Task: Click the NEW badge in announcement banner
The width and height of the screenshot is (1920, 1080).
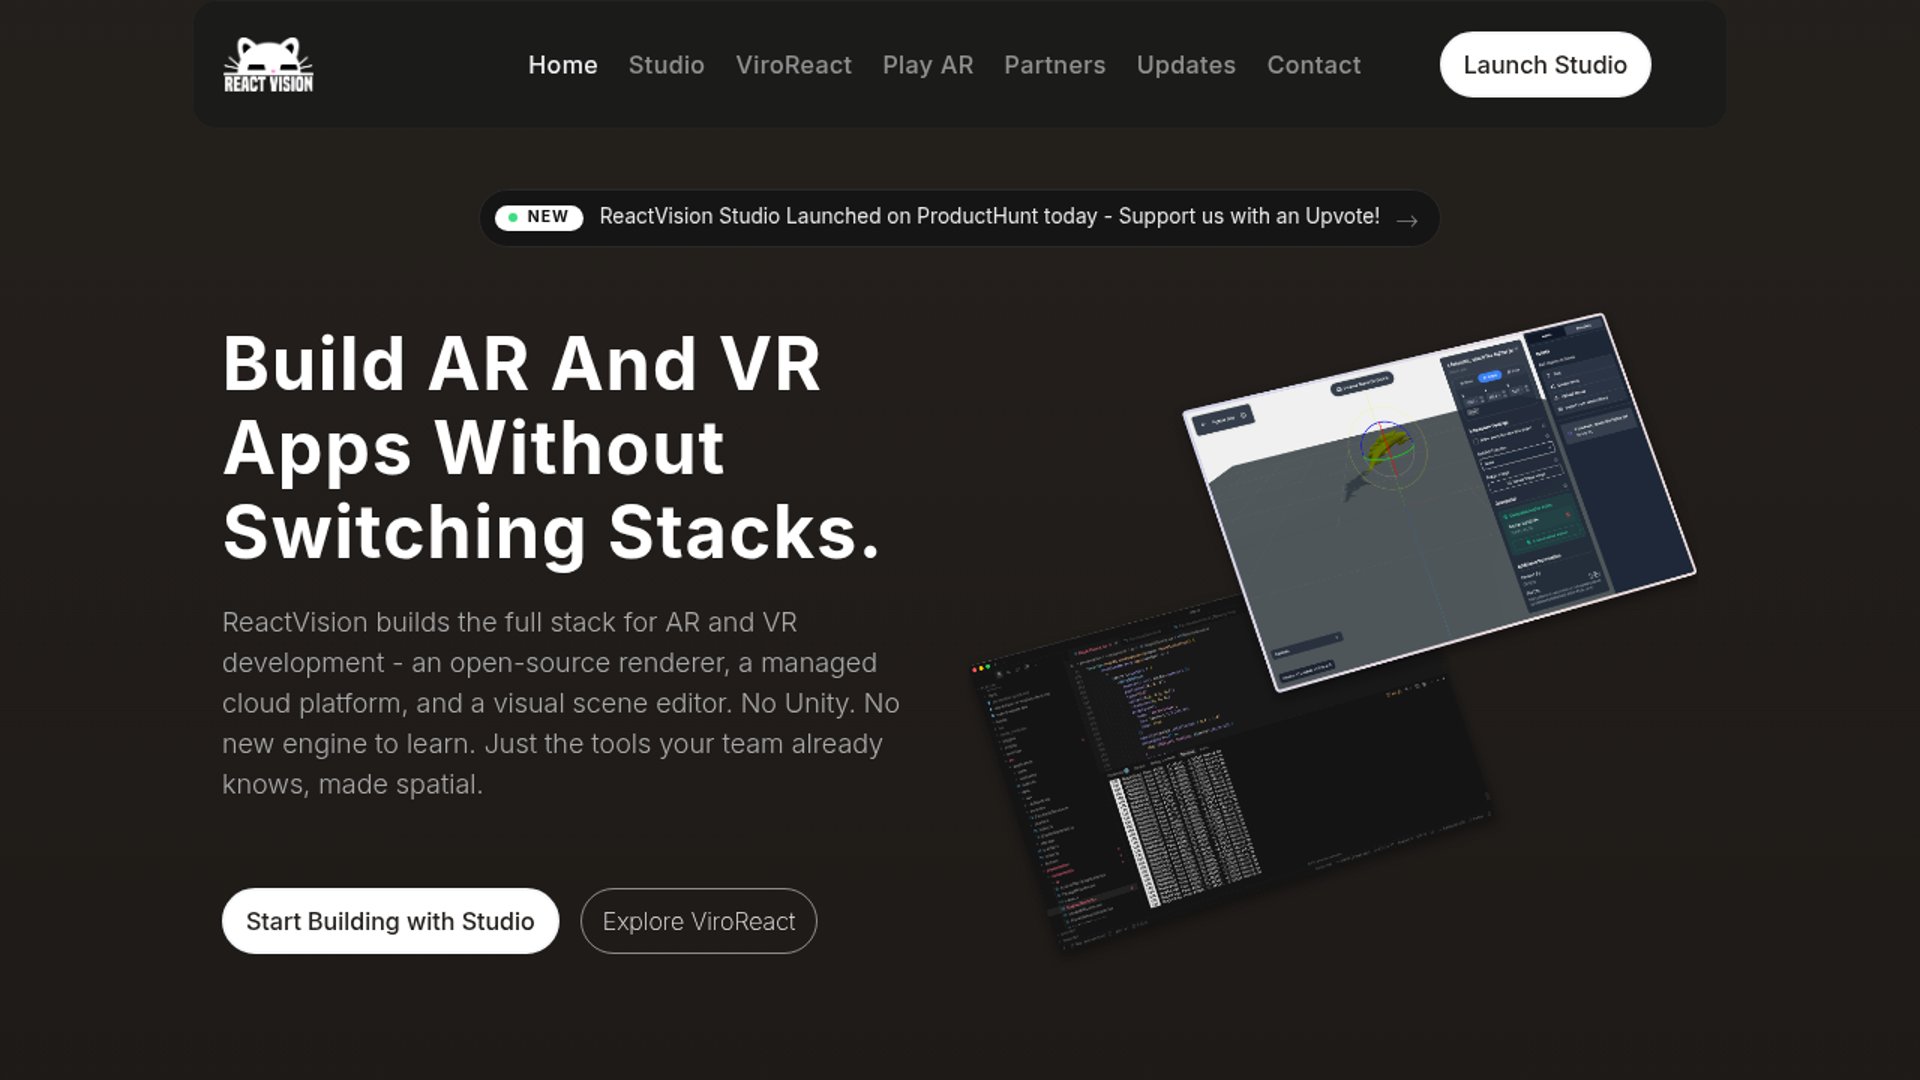Action: (539, 217)
